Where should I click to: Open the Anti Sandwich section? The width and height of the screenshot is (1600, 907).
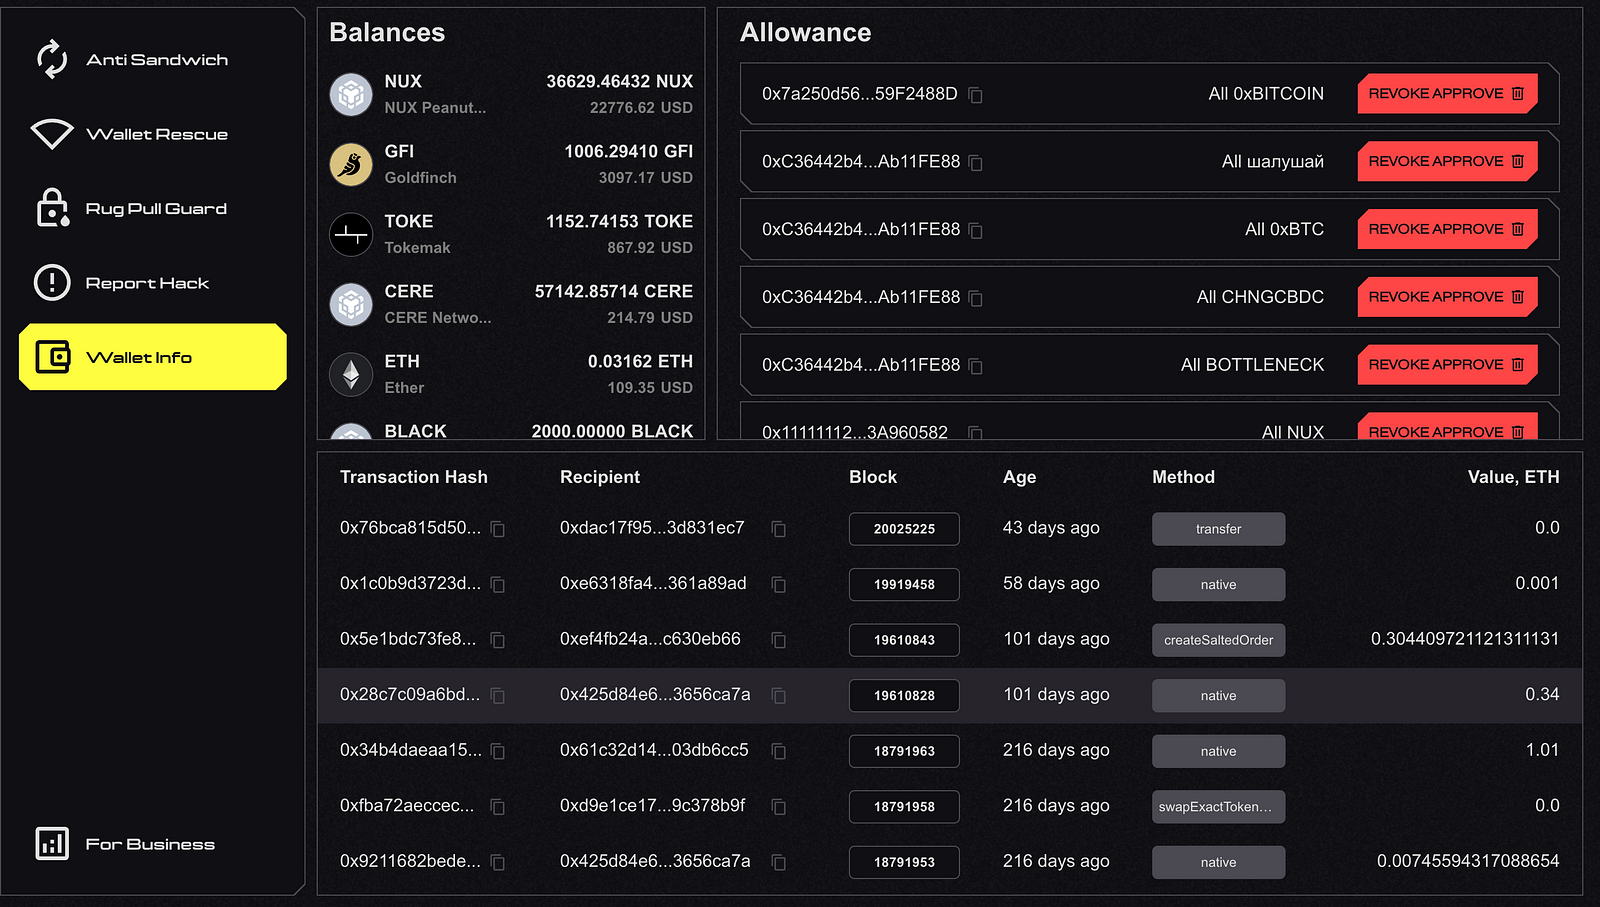tap(152, 60)
